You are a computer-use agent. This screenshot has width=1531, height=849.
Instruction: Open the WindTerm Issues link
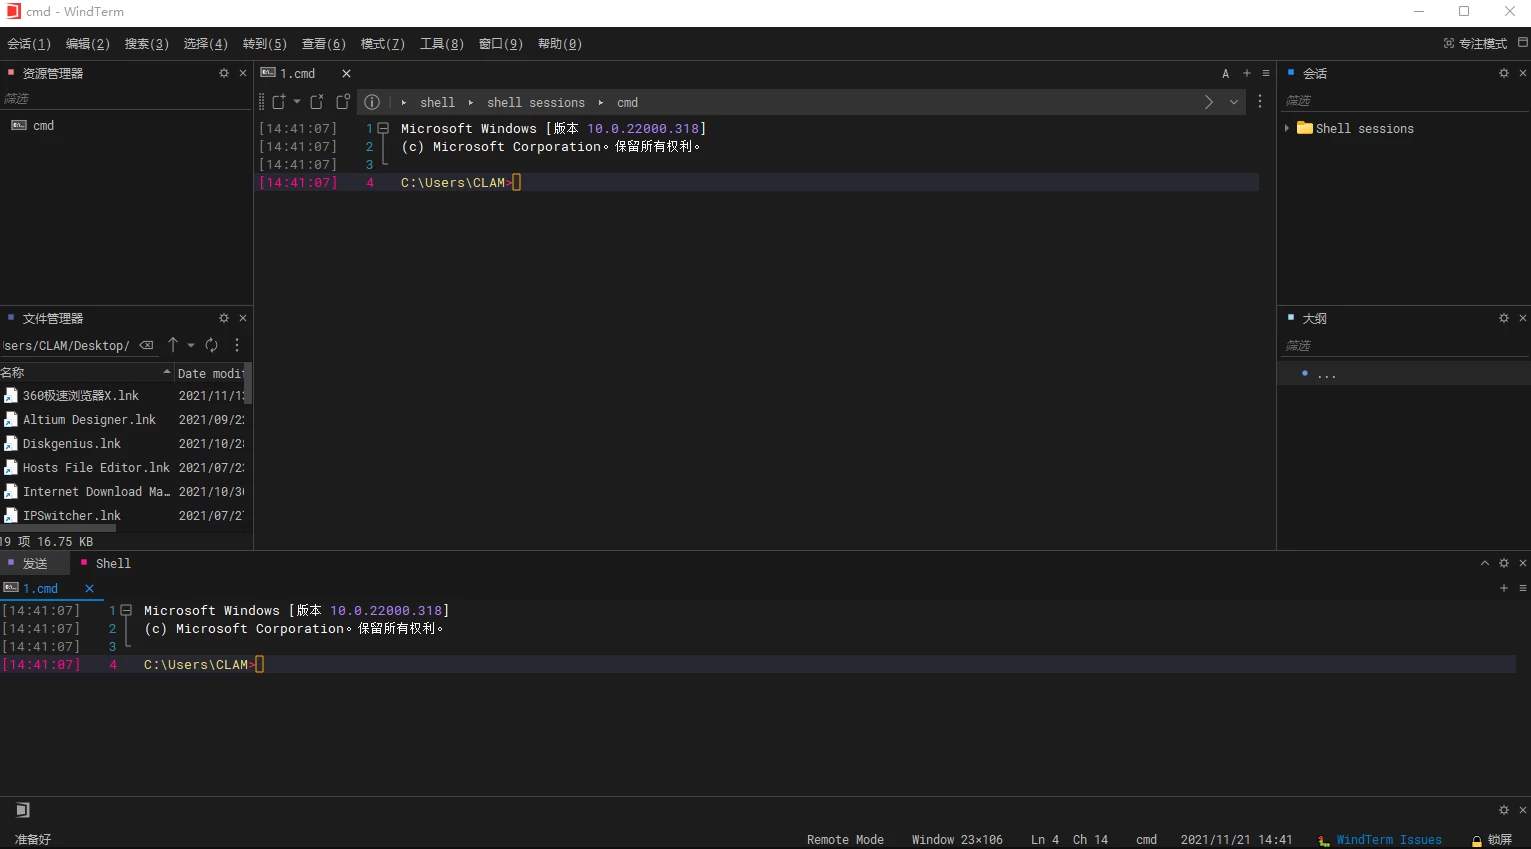click(1388, 840)
